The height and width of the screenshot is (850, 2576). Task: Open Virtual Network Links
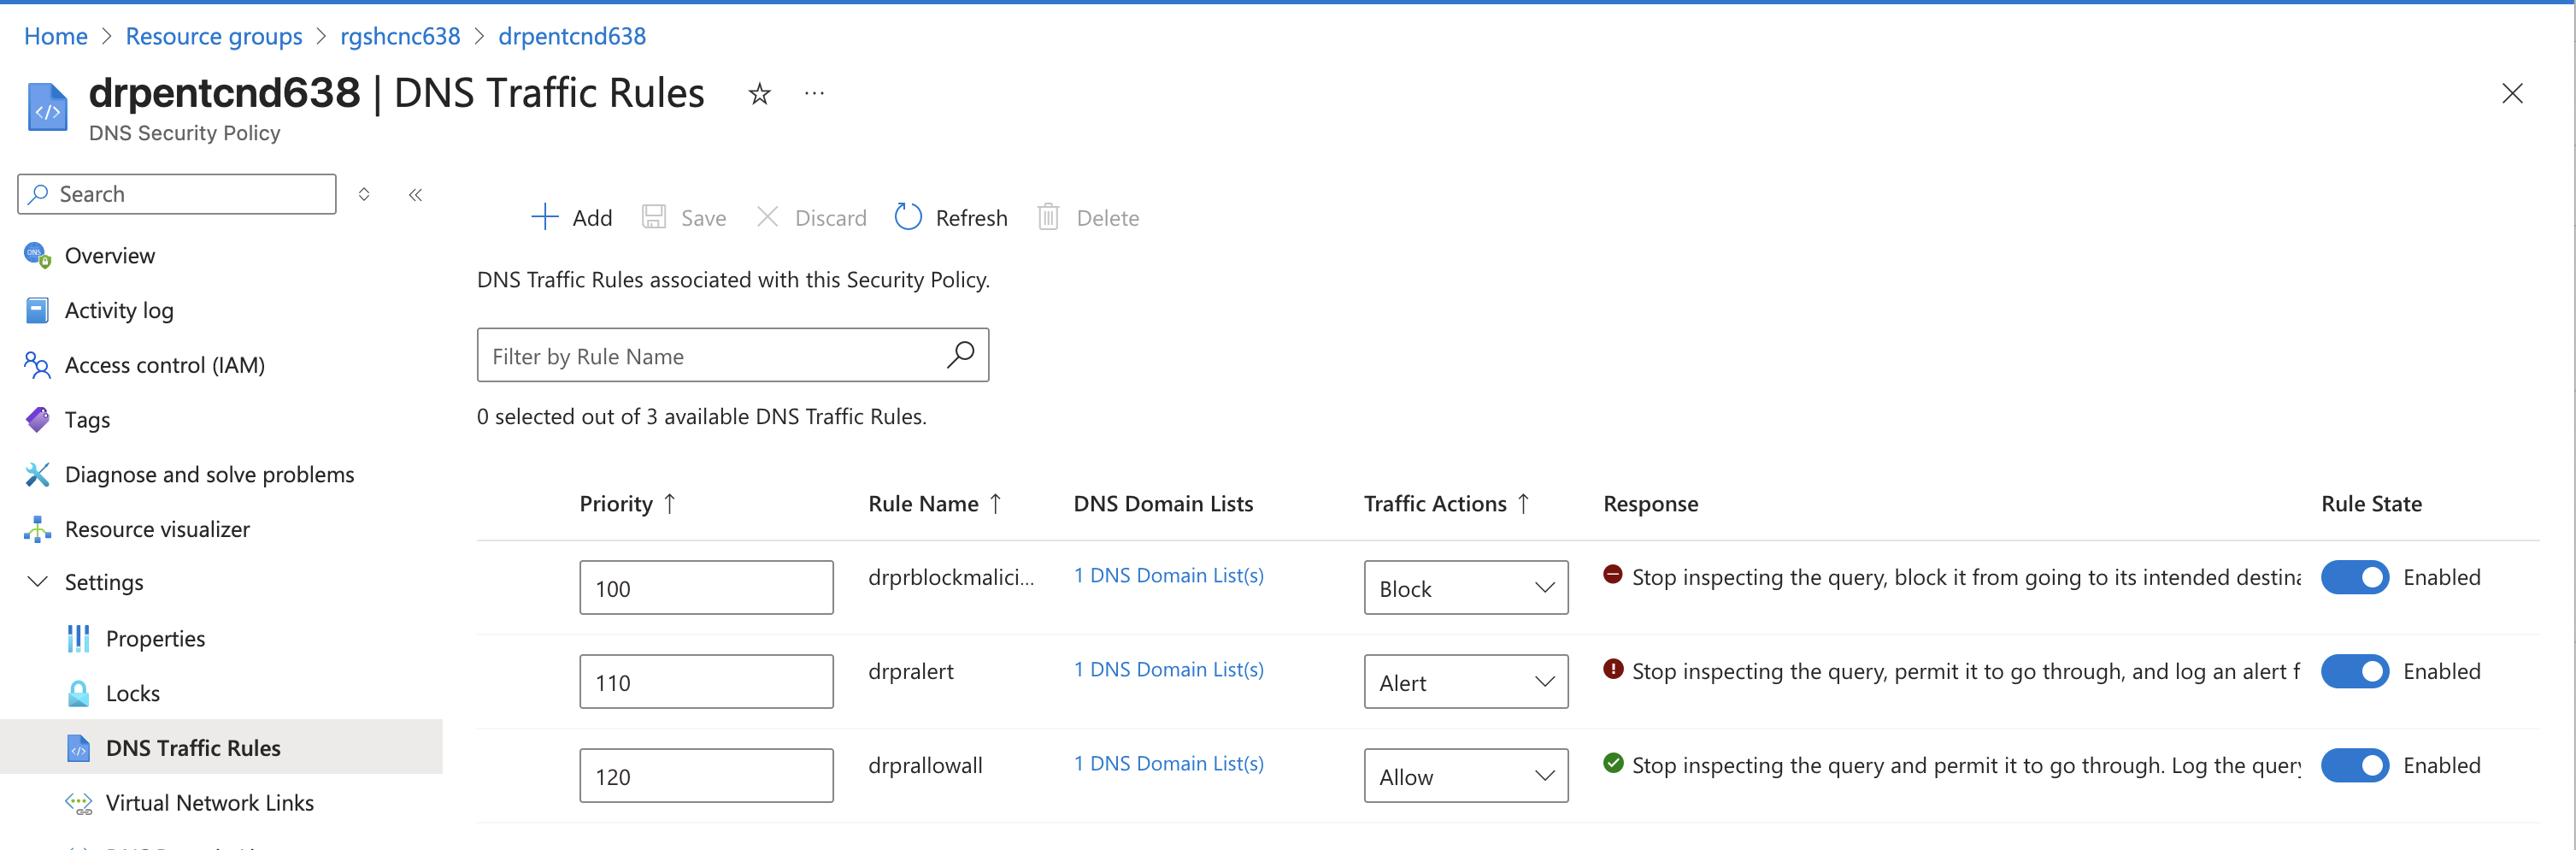(x=210, y=802)
